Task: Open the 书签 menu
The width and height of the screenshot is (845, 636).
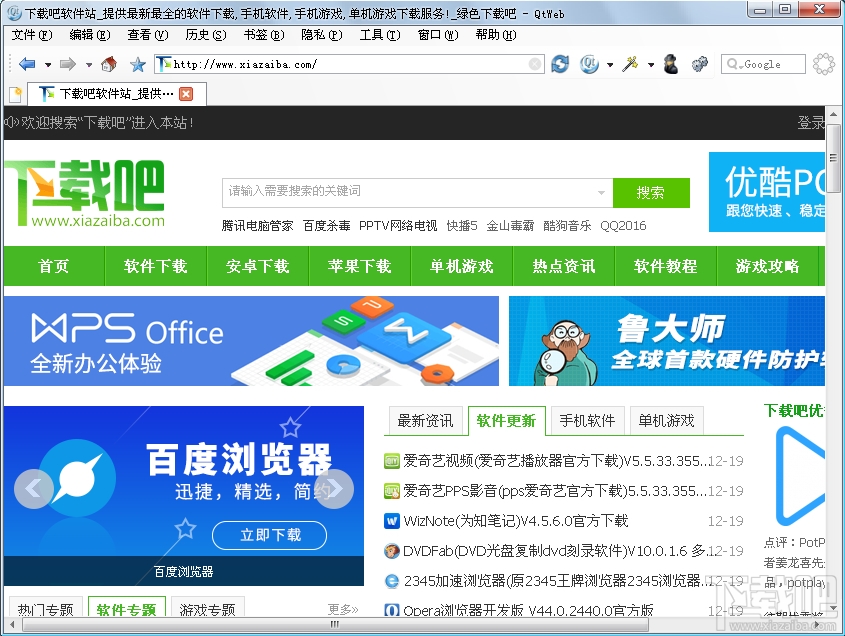Action: coord(264,35)
